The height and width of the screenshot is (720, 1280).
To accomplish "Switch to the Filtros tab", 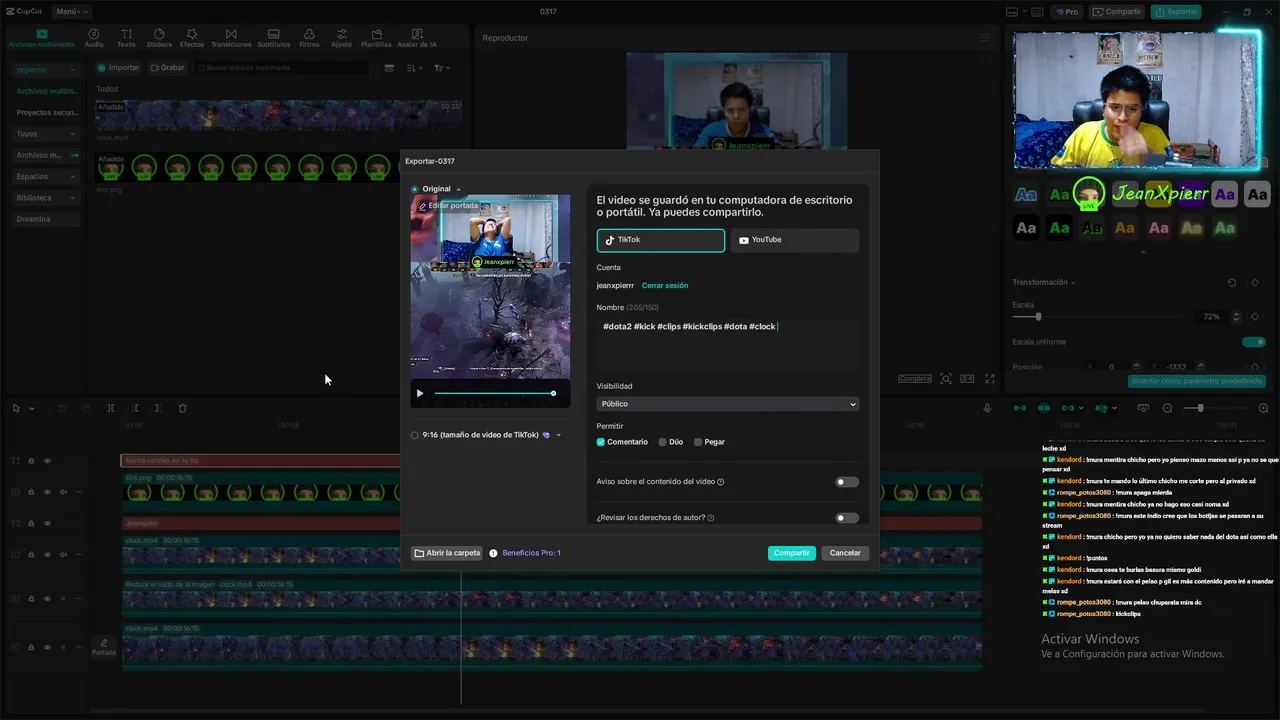I will point(309,38).
